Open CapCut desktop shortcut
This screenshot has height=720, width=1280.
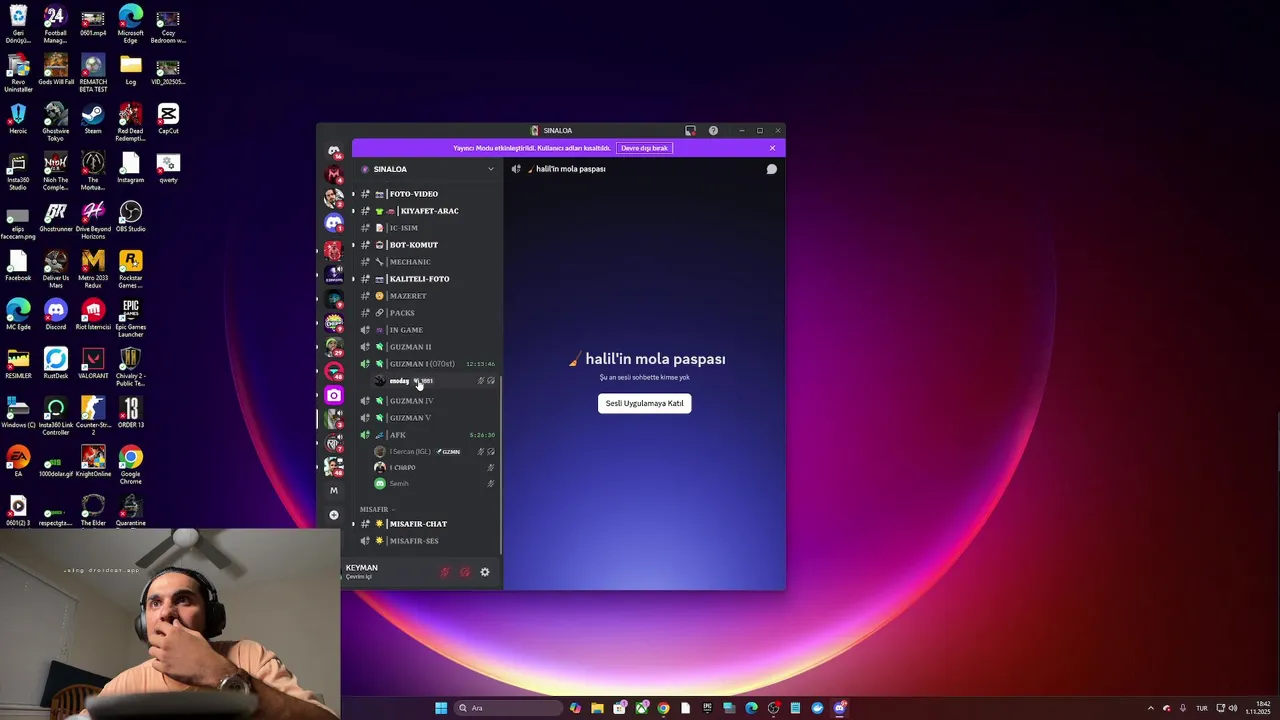[168, 120]
